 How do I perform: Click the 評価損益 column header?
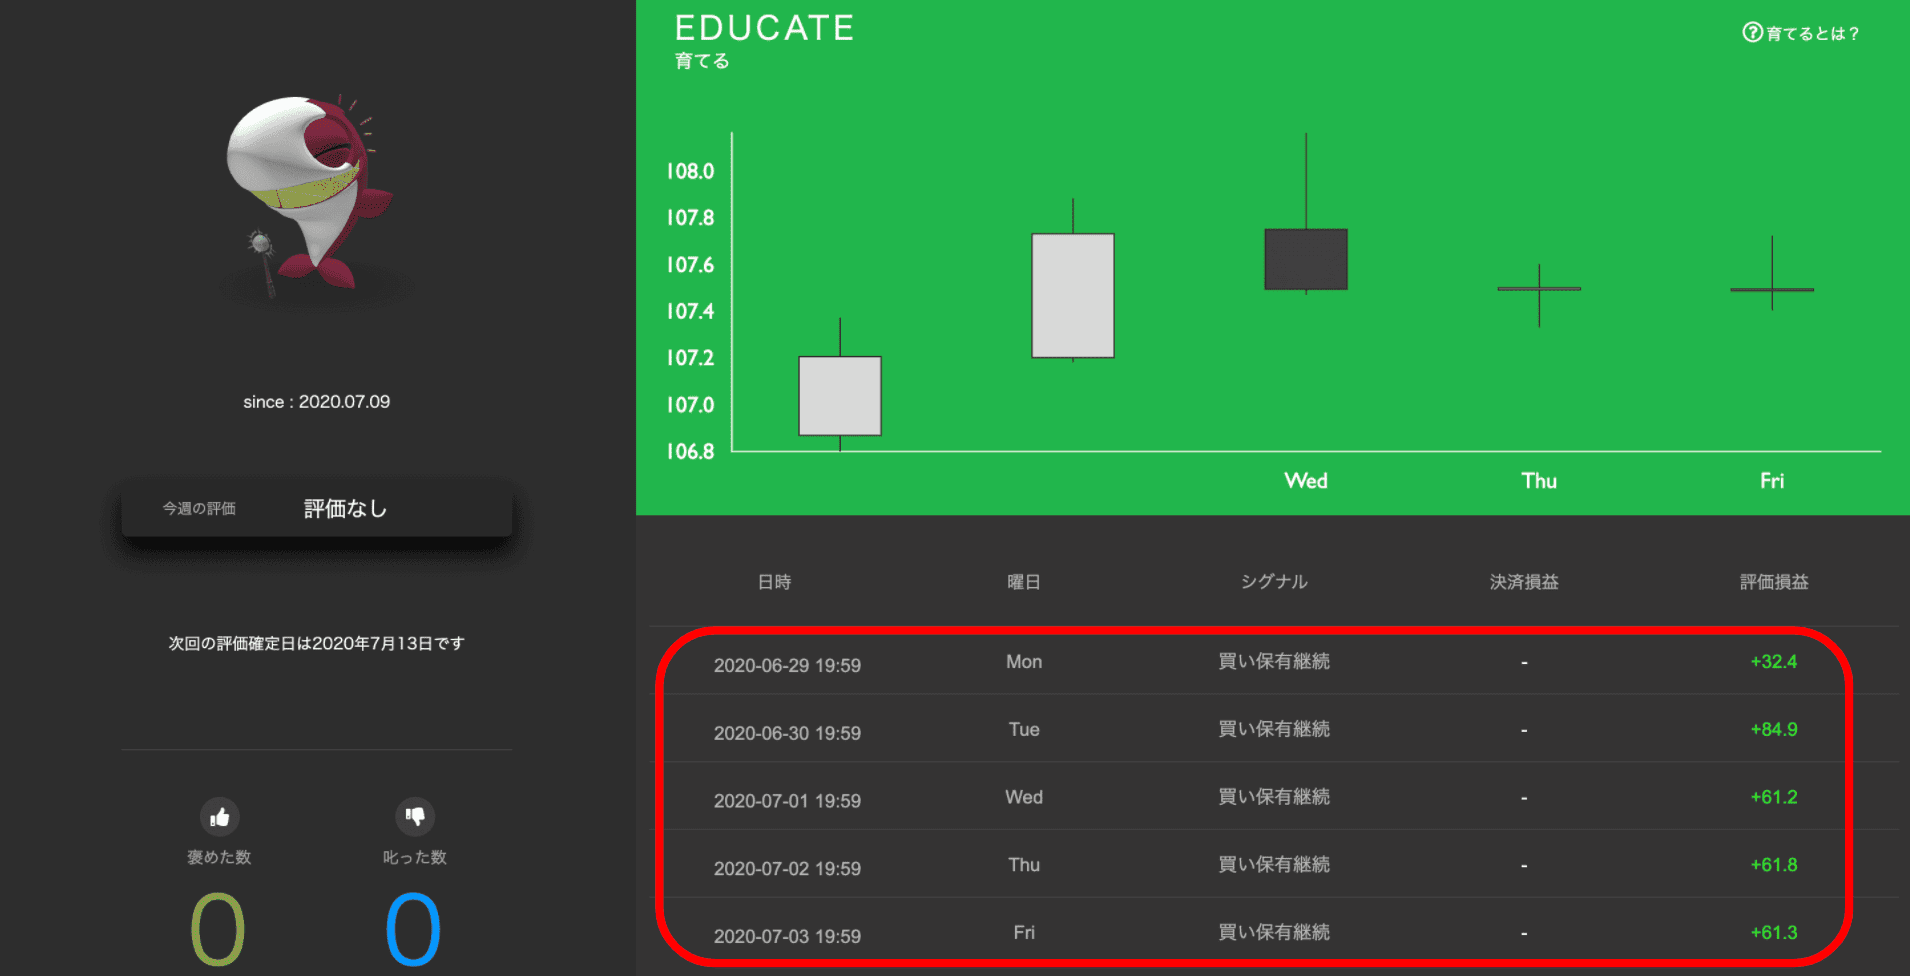point(1774,582)
